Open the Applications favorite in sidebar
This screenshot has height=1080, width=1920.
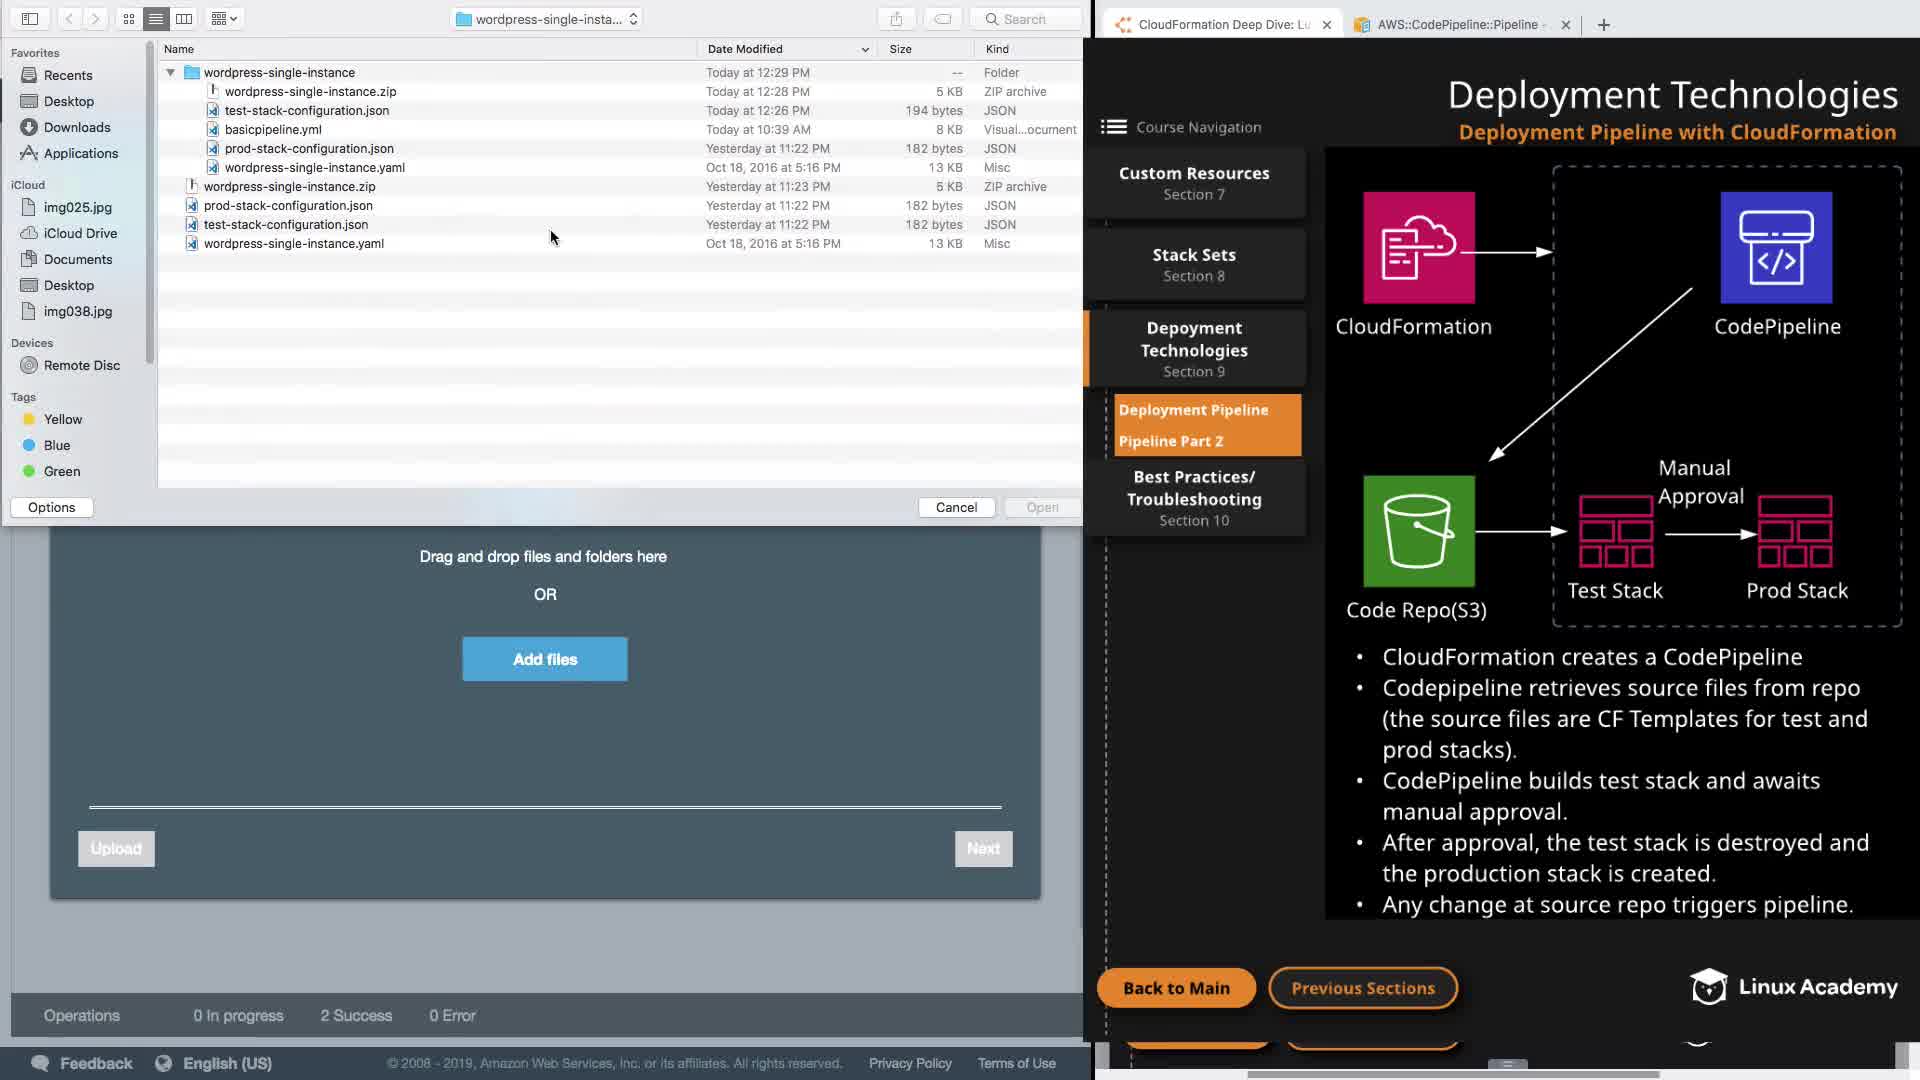click(x=80, y=153)
